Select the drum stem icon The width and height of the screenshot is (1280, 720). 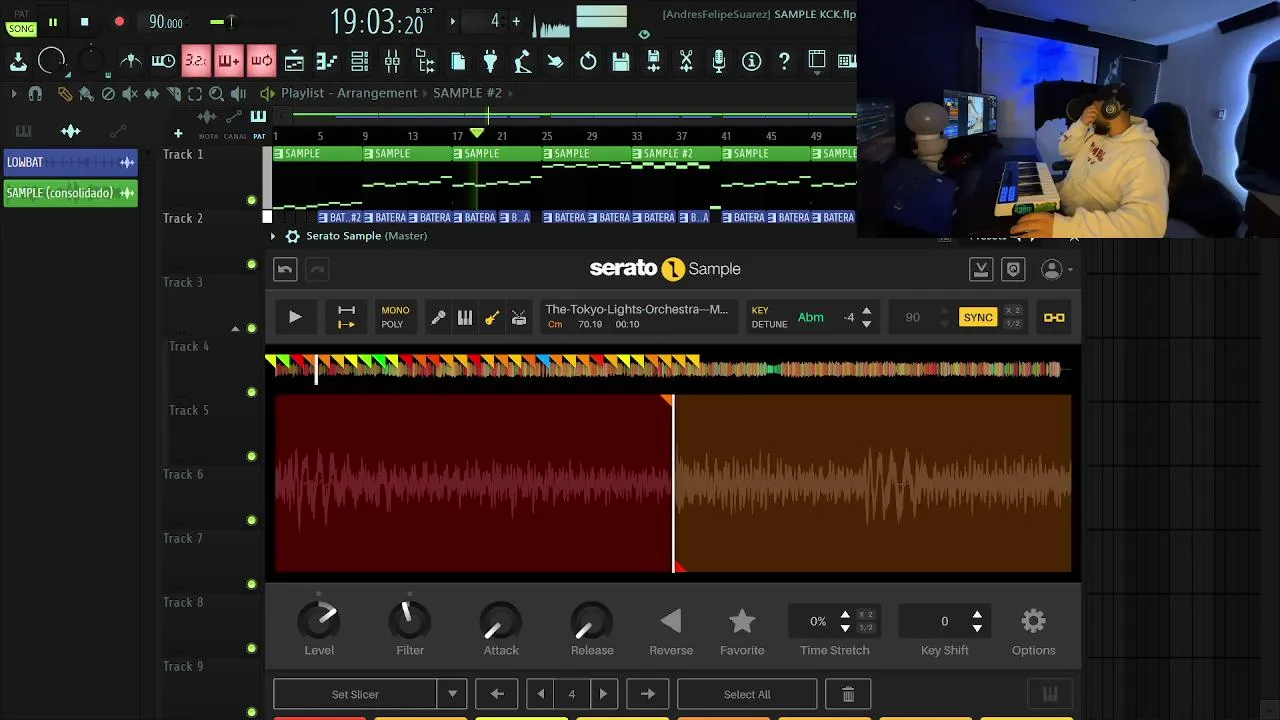point(519,318)
